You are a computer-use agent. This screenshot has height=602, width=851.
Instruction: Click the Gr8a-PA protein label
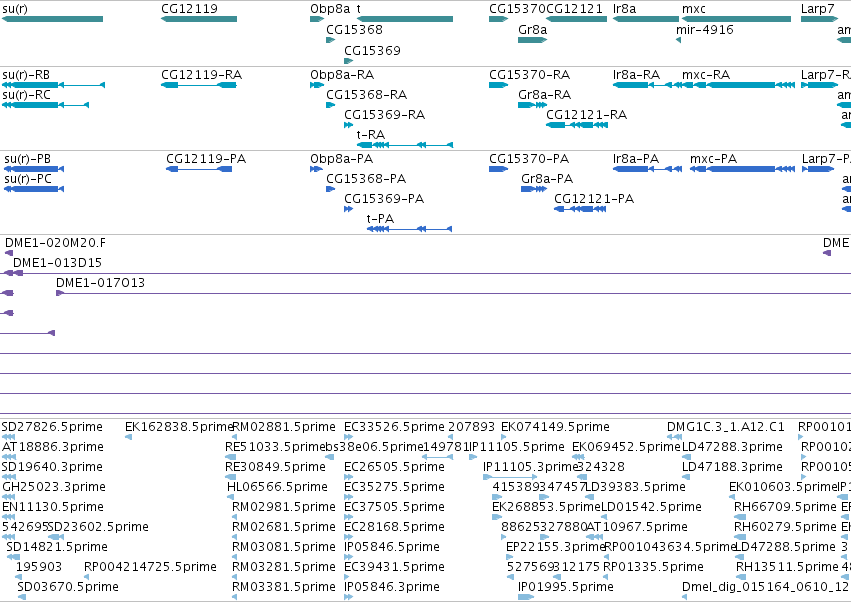point(547,179)
